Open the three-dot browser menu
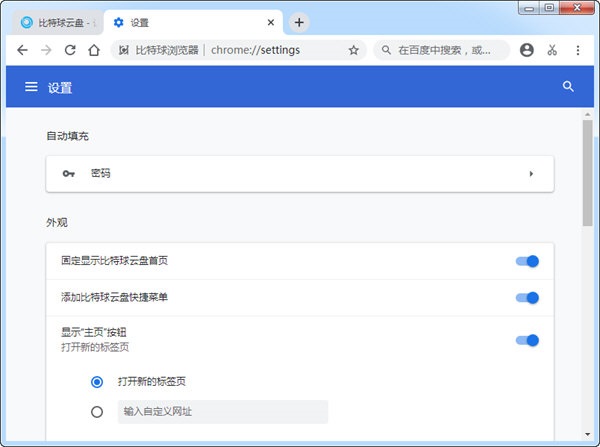Viewport: 600px width, 447px height. [x=578, y=50]
